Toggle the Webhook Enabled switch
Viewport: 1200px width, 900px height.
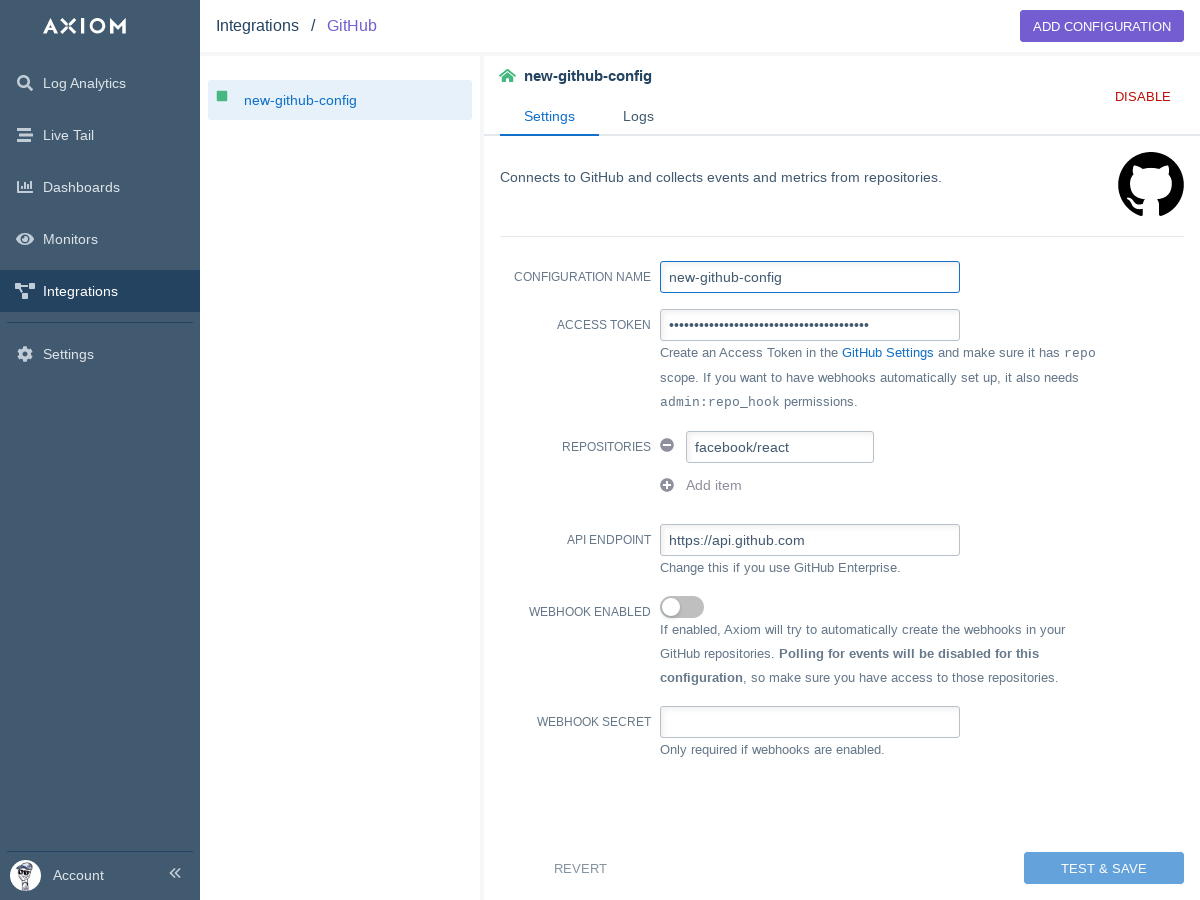click(x=682, y=607)
